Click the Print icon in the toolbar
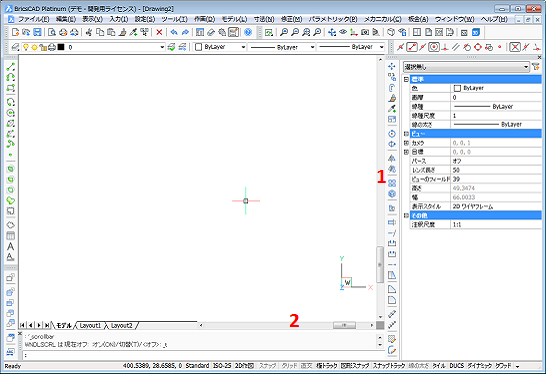 click(63, 32)
